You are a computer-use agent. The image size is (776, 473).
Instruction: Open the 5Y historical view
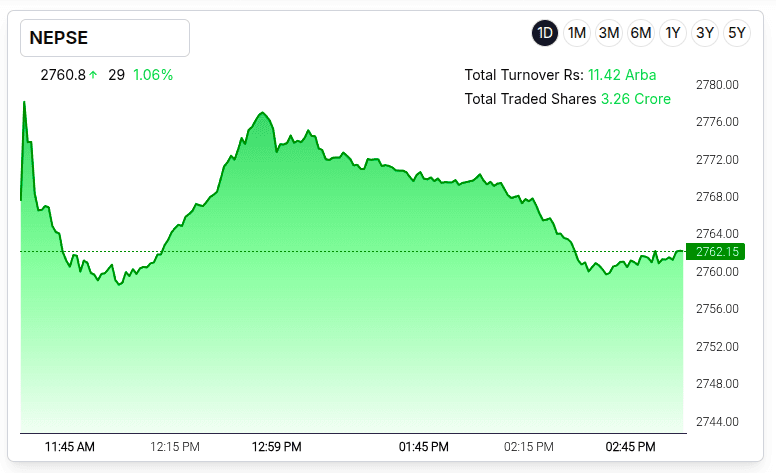tap(737, 33)
